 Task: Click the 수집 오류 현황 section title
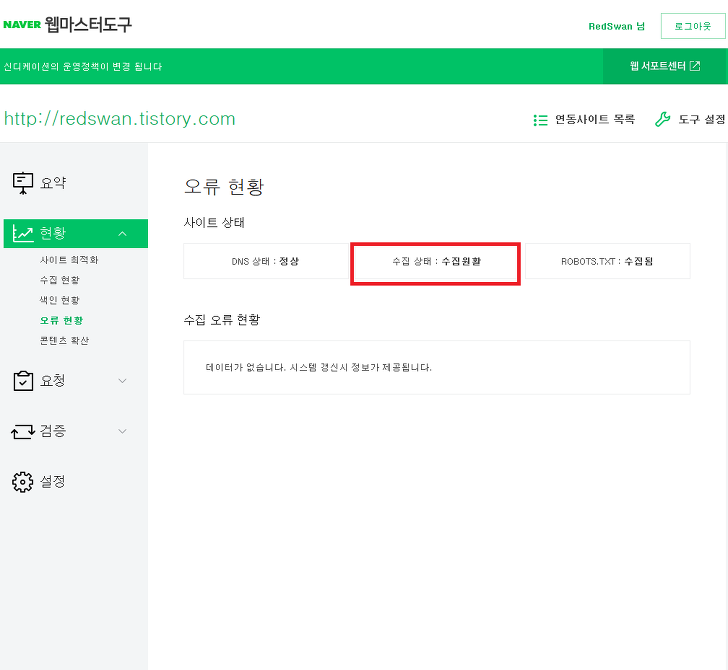click(222, 320)
